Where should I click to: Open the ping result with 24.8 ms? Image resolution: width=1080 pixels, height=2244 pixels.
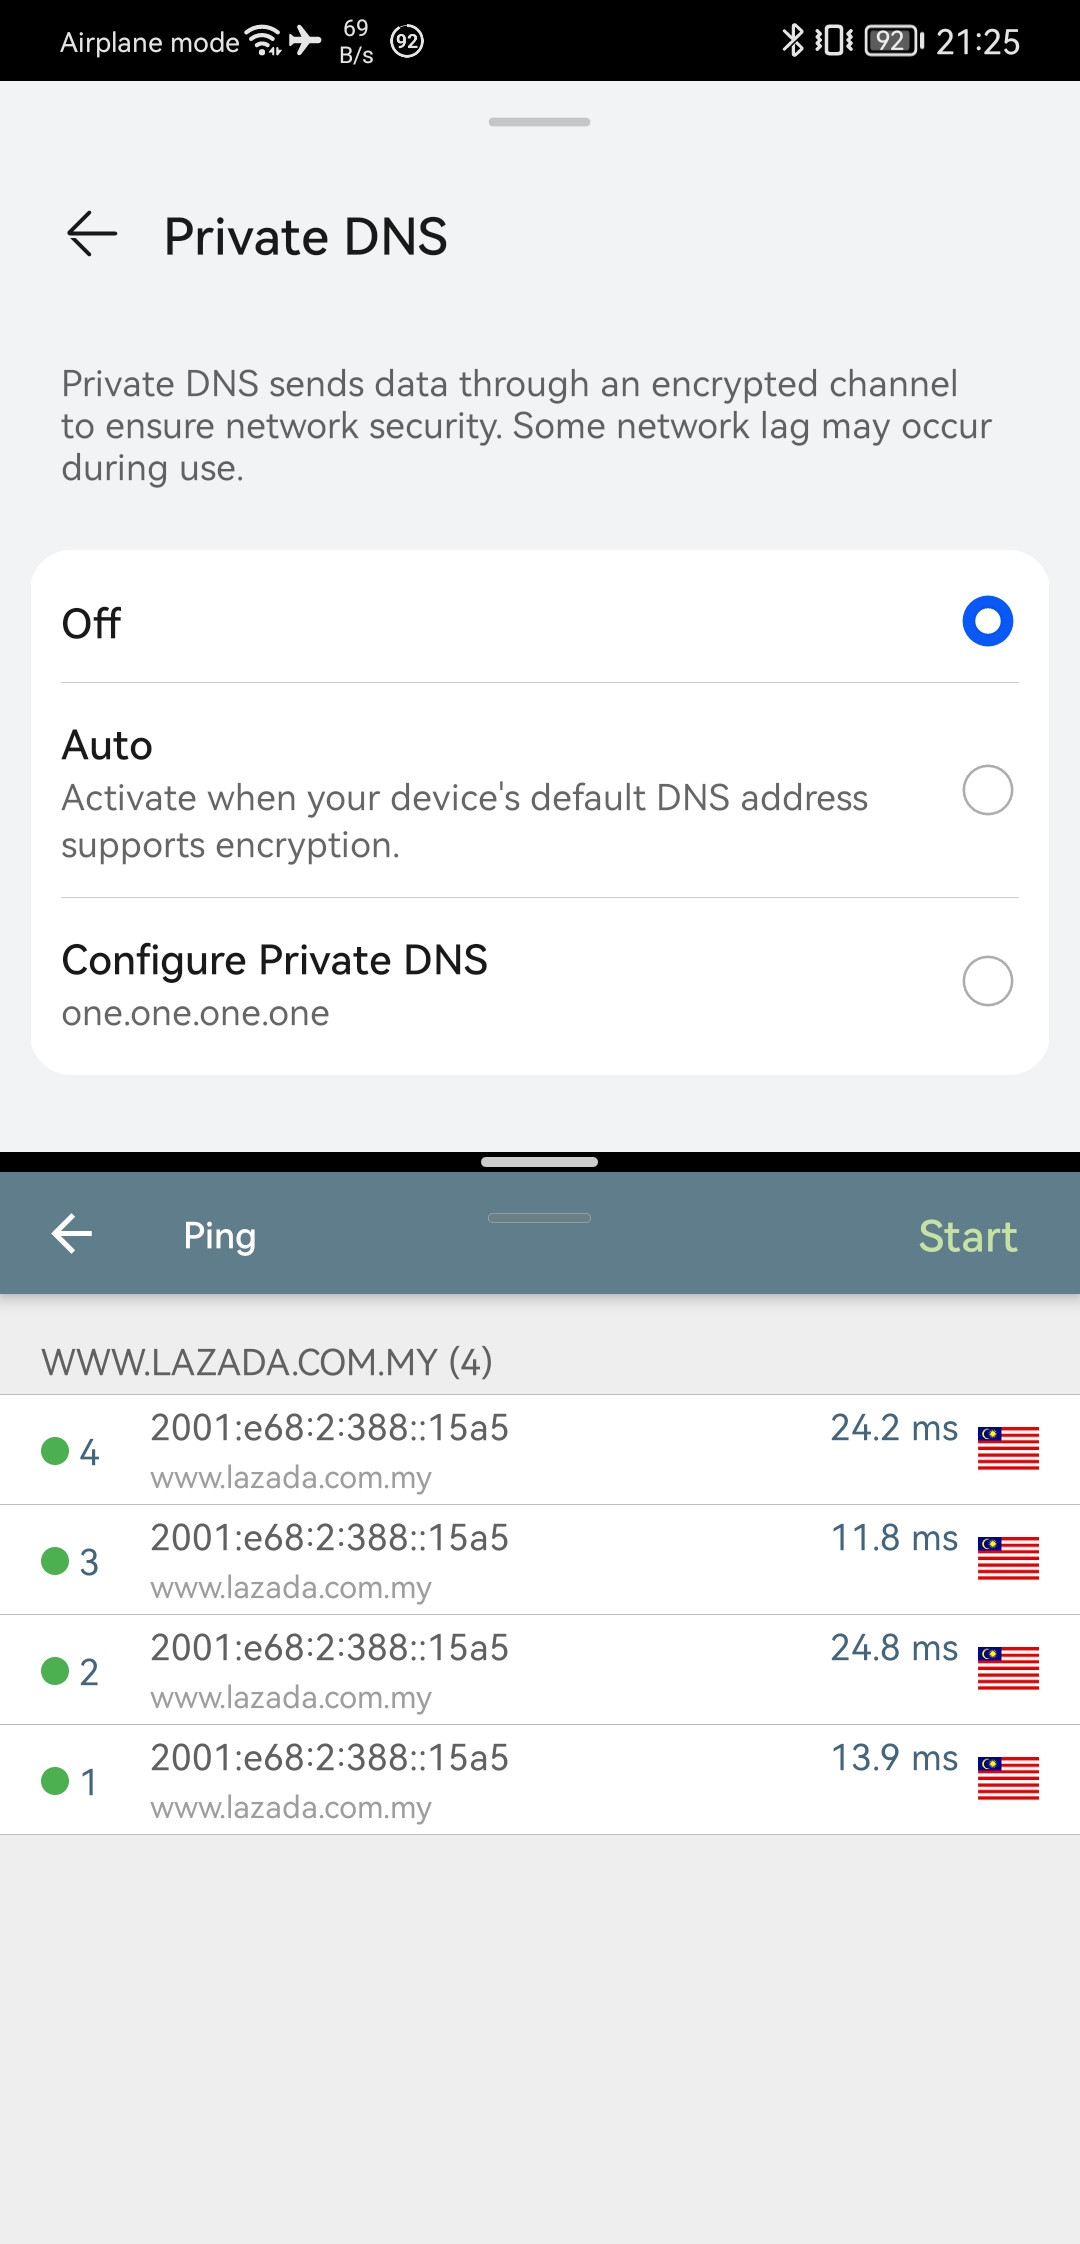click(x=540, y=1670)
